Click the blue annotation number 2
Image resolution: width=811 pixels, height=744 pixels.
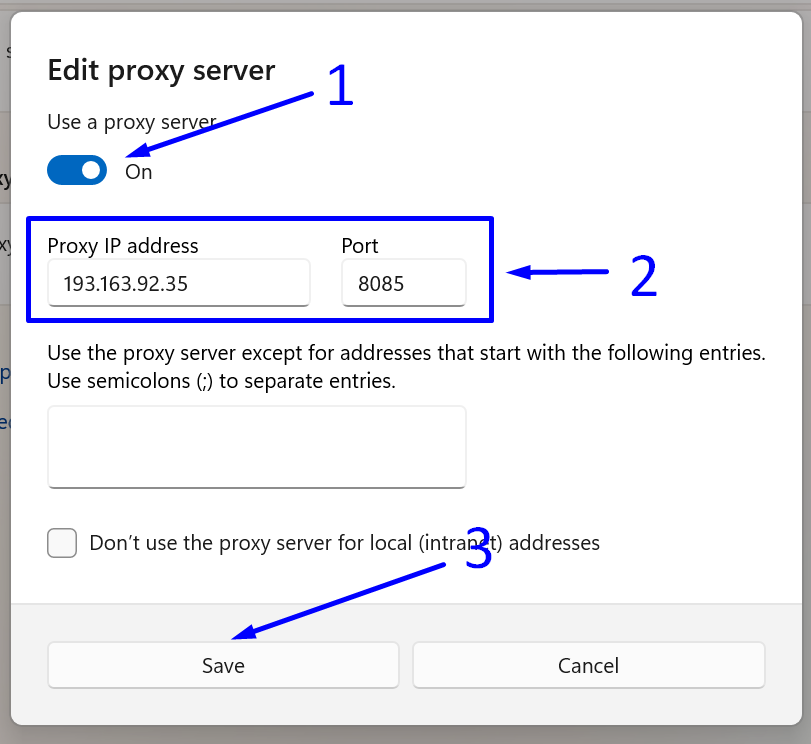click(643, 276)
